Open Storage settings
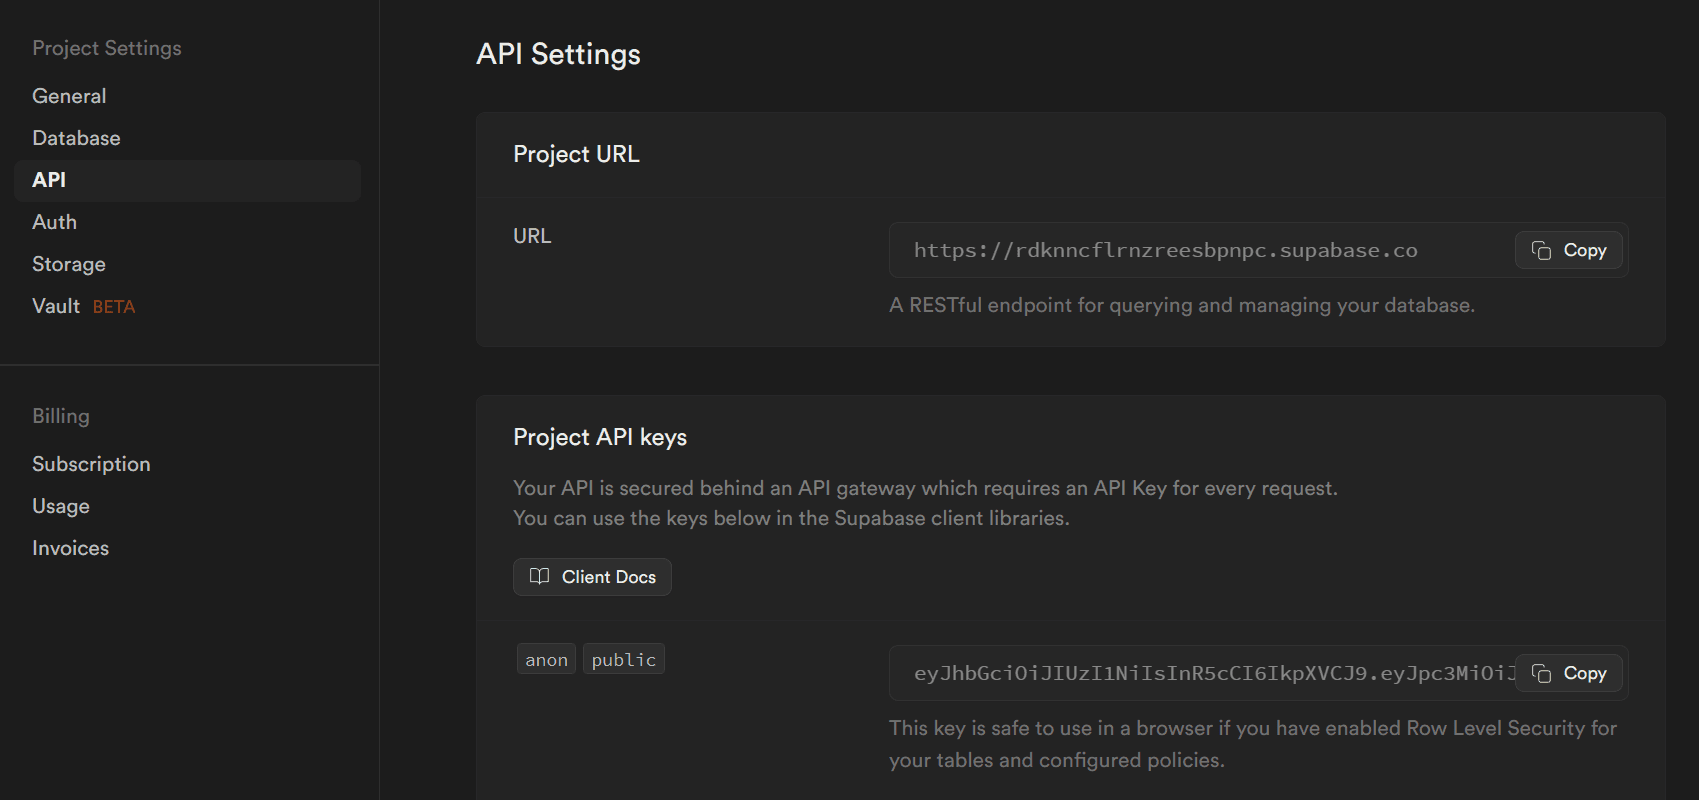Viewport: 1699px width, 800px height. 69,264
